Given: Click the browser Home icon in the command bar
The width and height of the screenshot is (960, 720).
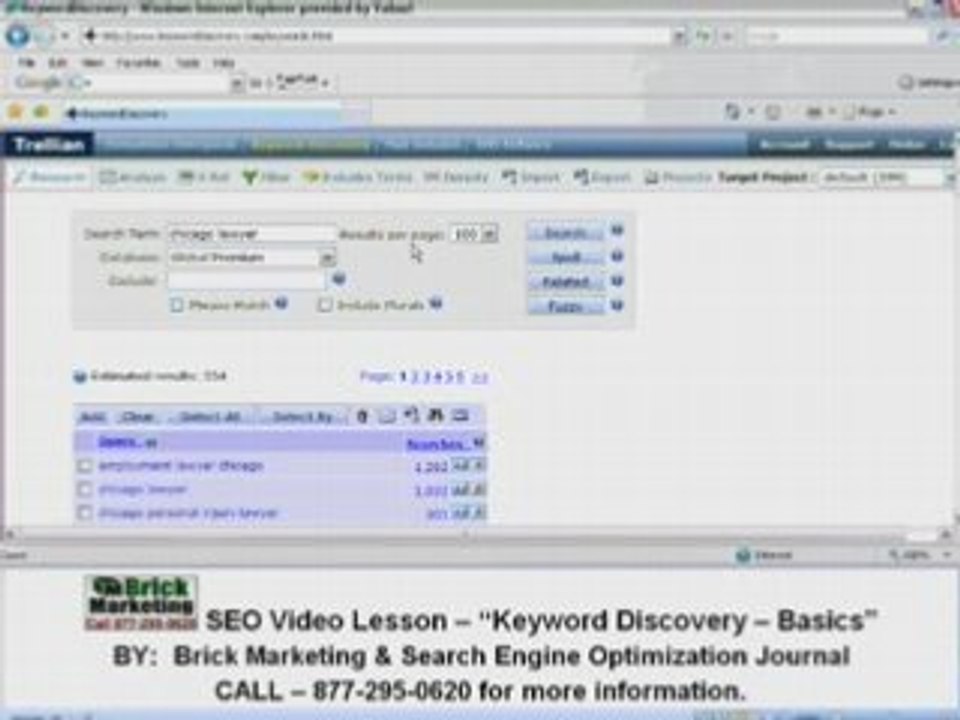Looking at the screenshot, I should [732, 112].
